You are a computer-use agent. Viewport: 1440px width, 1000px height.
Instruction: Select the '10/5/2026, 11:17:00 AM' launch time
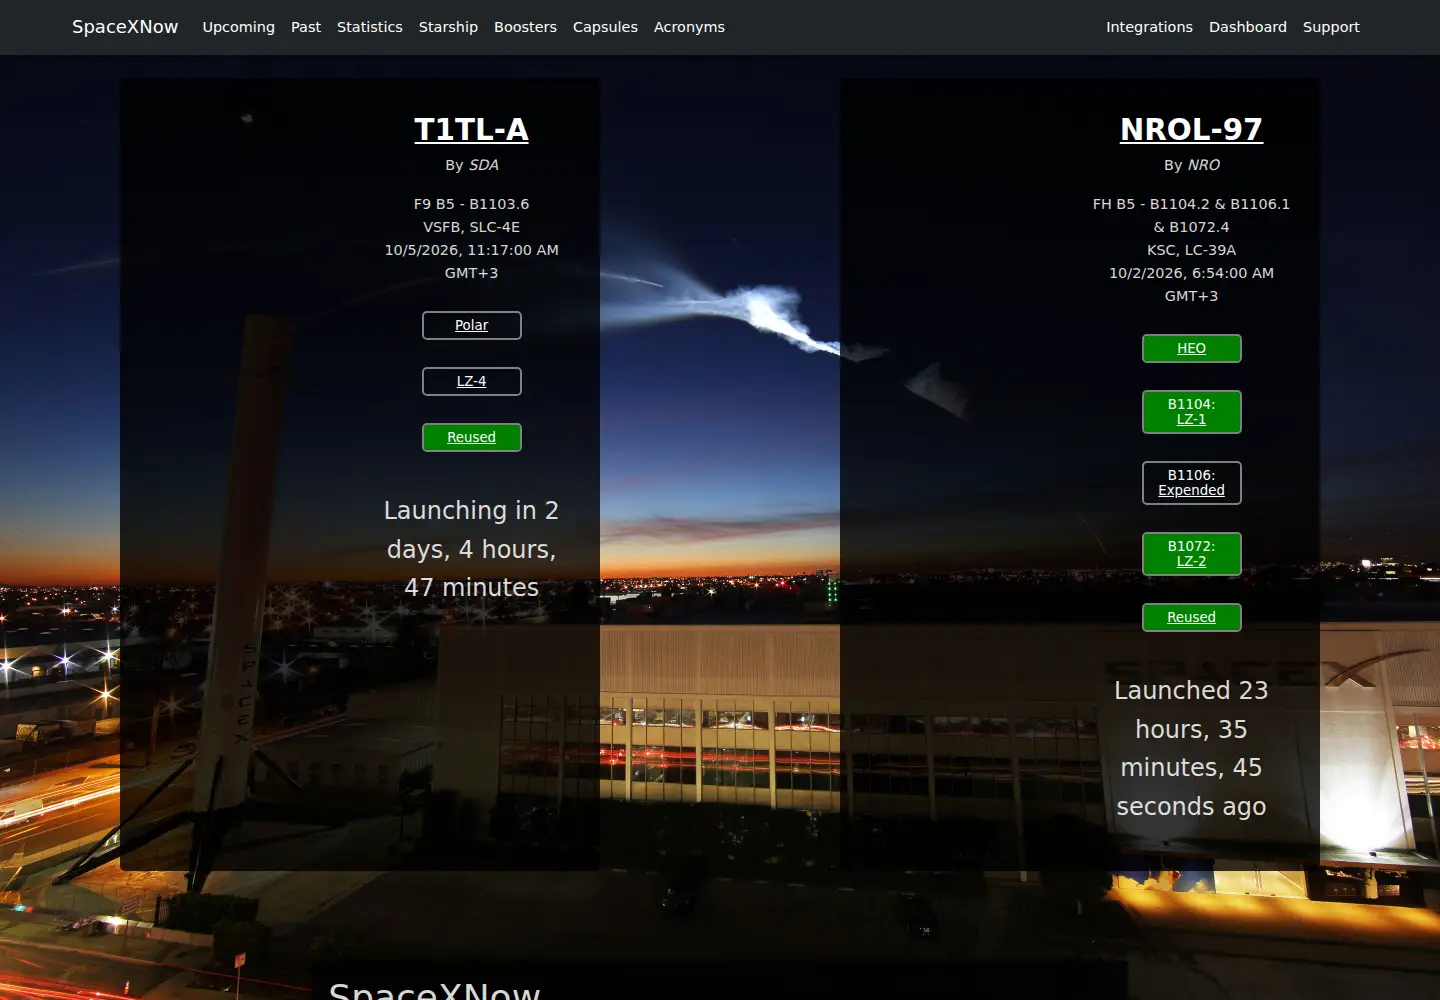point(471,250)
